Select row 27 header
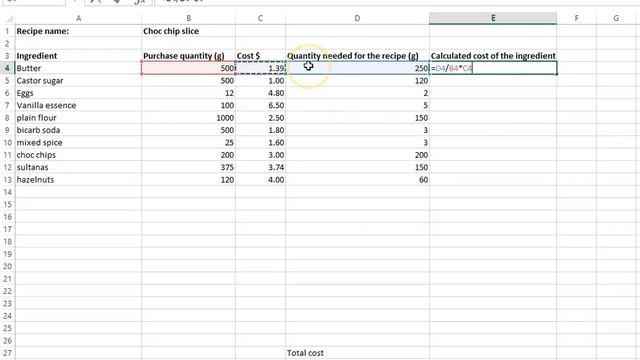The image size is (640, 360). point(7,353)
